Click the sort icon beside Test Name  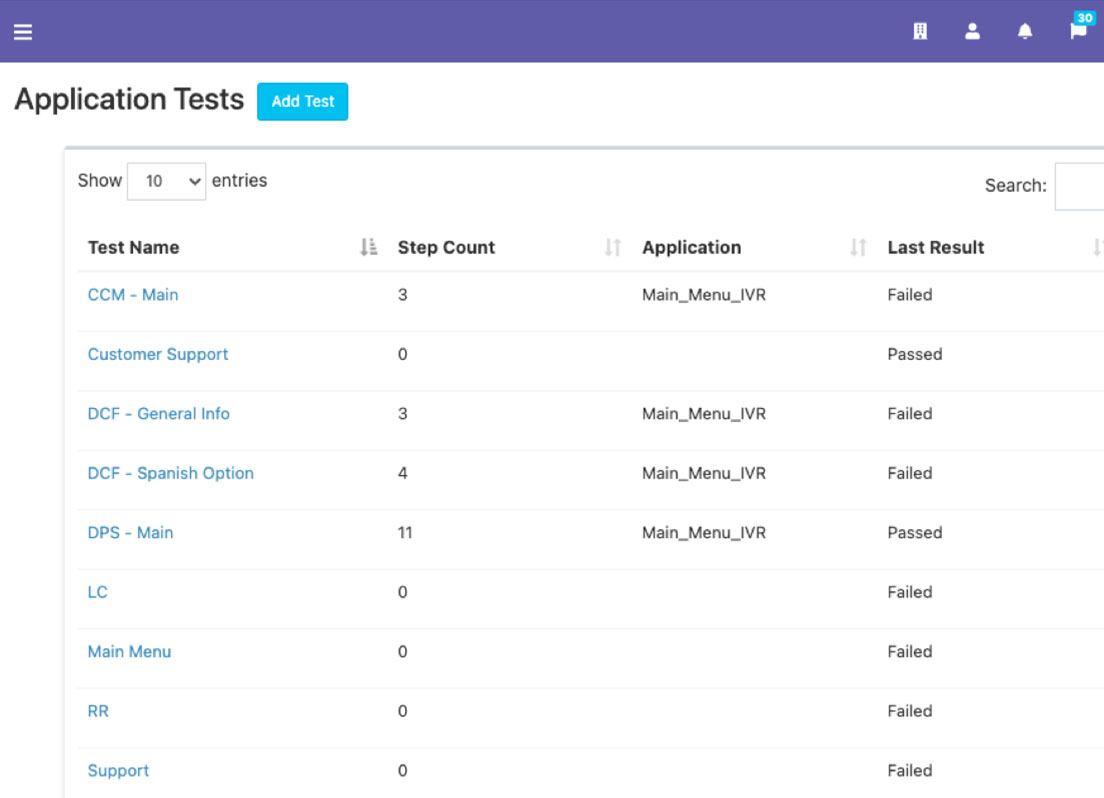click(368, 246)
